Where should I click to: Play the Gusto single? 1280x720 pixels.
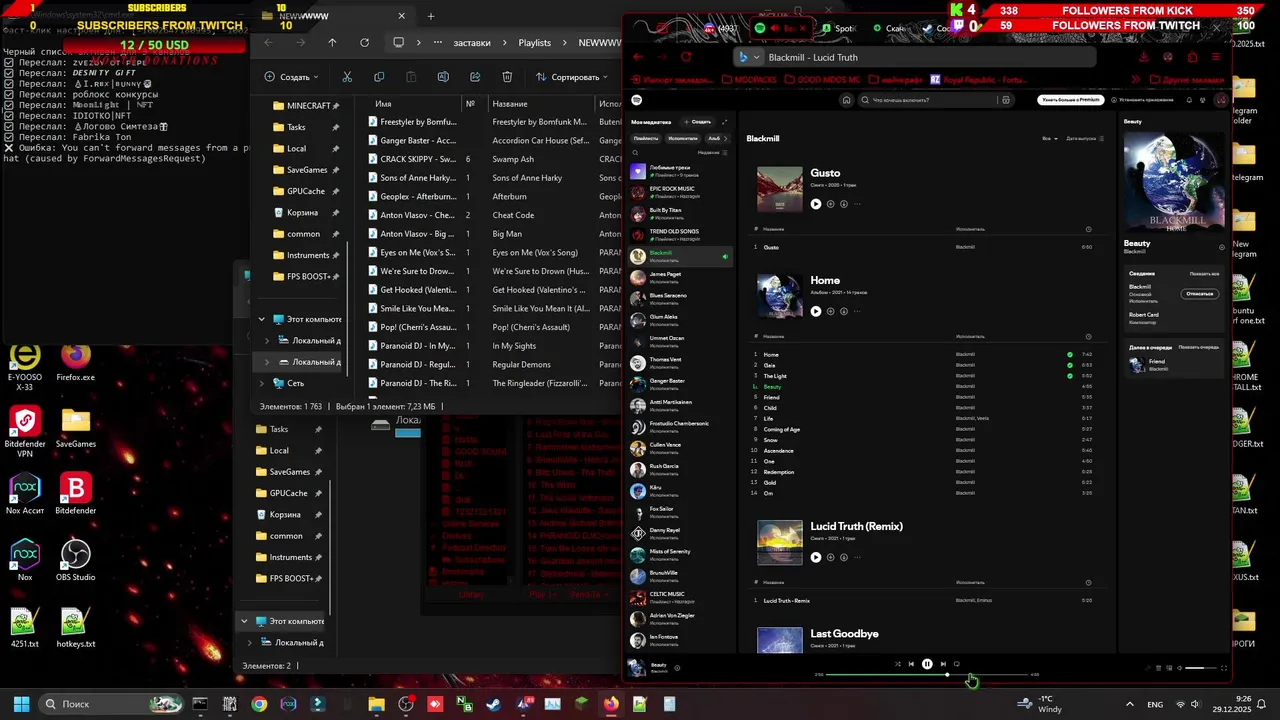(x=816, y=204)
